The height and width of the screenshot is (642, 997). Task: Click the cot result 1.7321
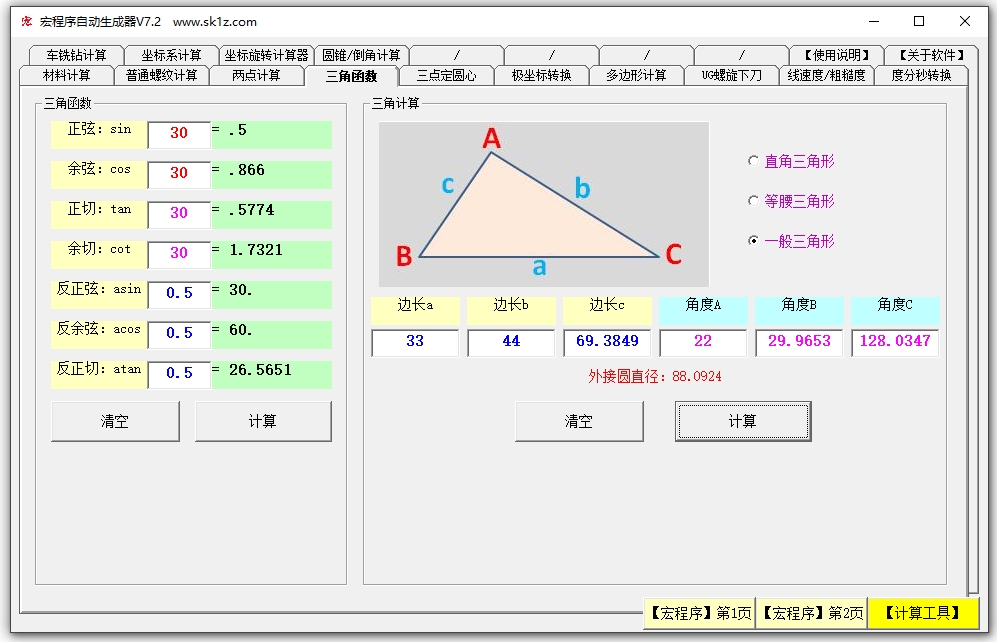[272, 254]
